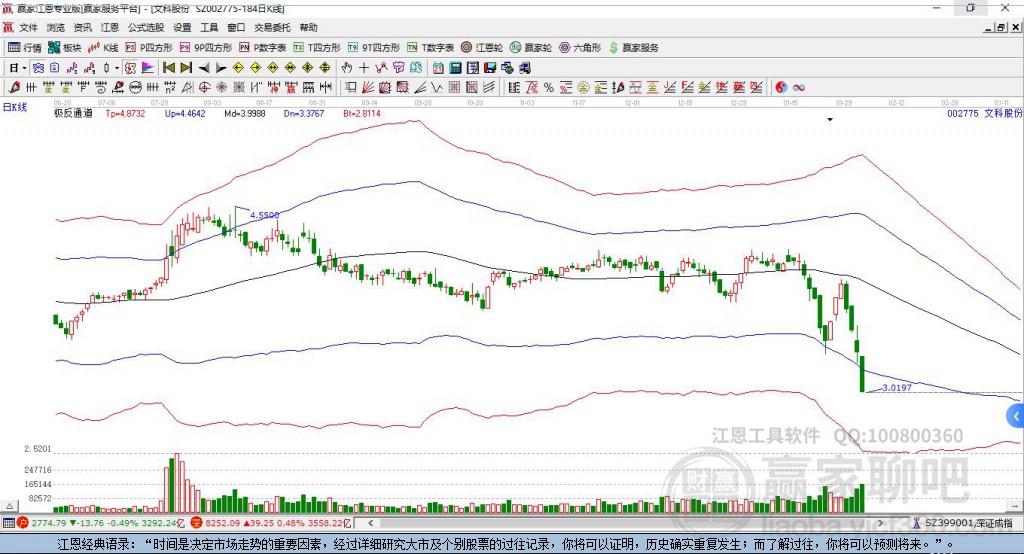The height and width of the screenshot is (554, 1024).
Task: Open the 工具 menu
Action: pyautogui.click(x=209, y=27)
